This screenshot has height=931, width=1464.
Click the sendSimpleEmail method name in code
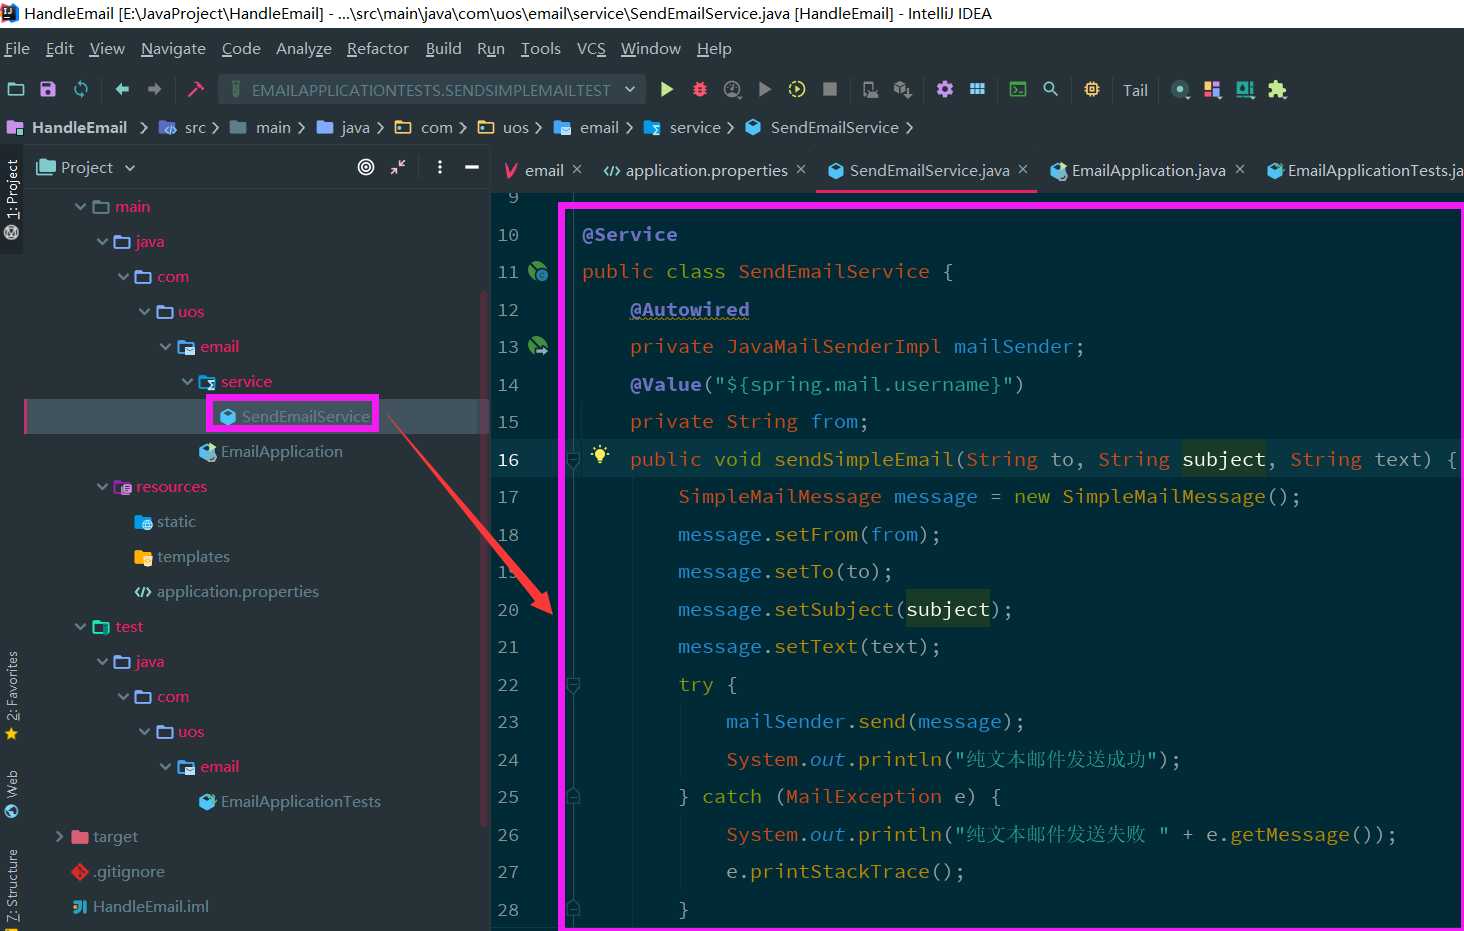point(864,459)
